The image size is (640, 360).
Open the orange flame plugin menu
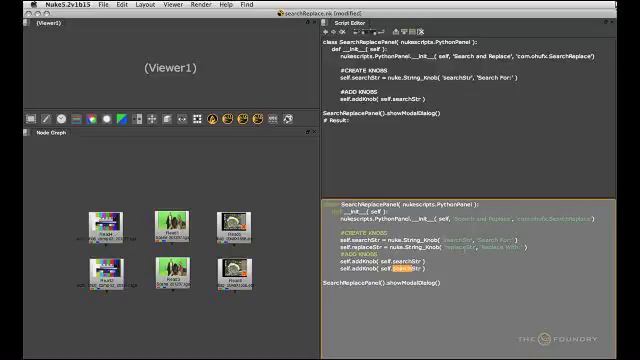tap(212, 119)
